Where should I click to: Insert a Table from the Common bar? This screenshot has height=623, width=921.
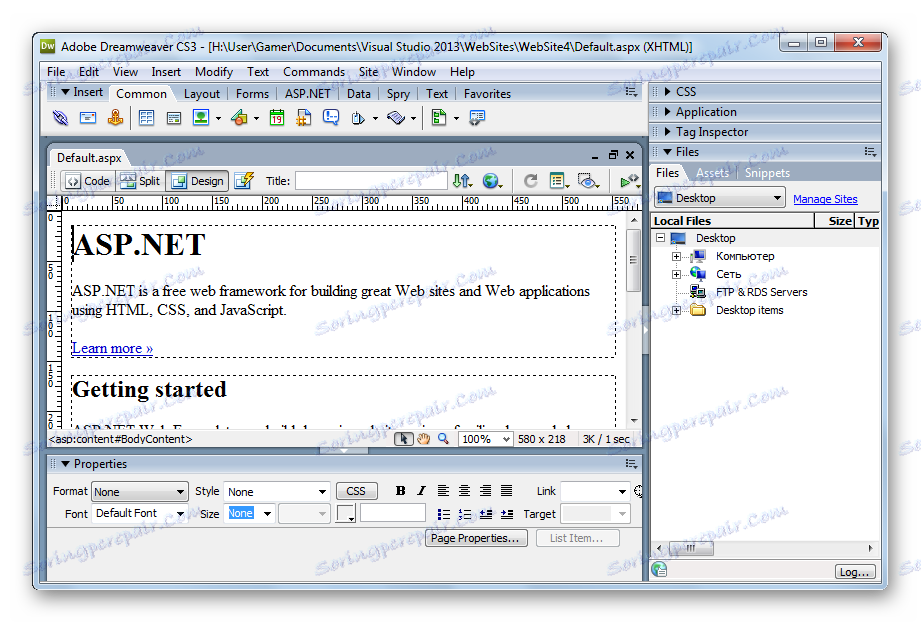146,118
